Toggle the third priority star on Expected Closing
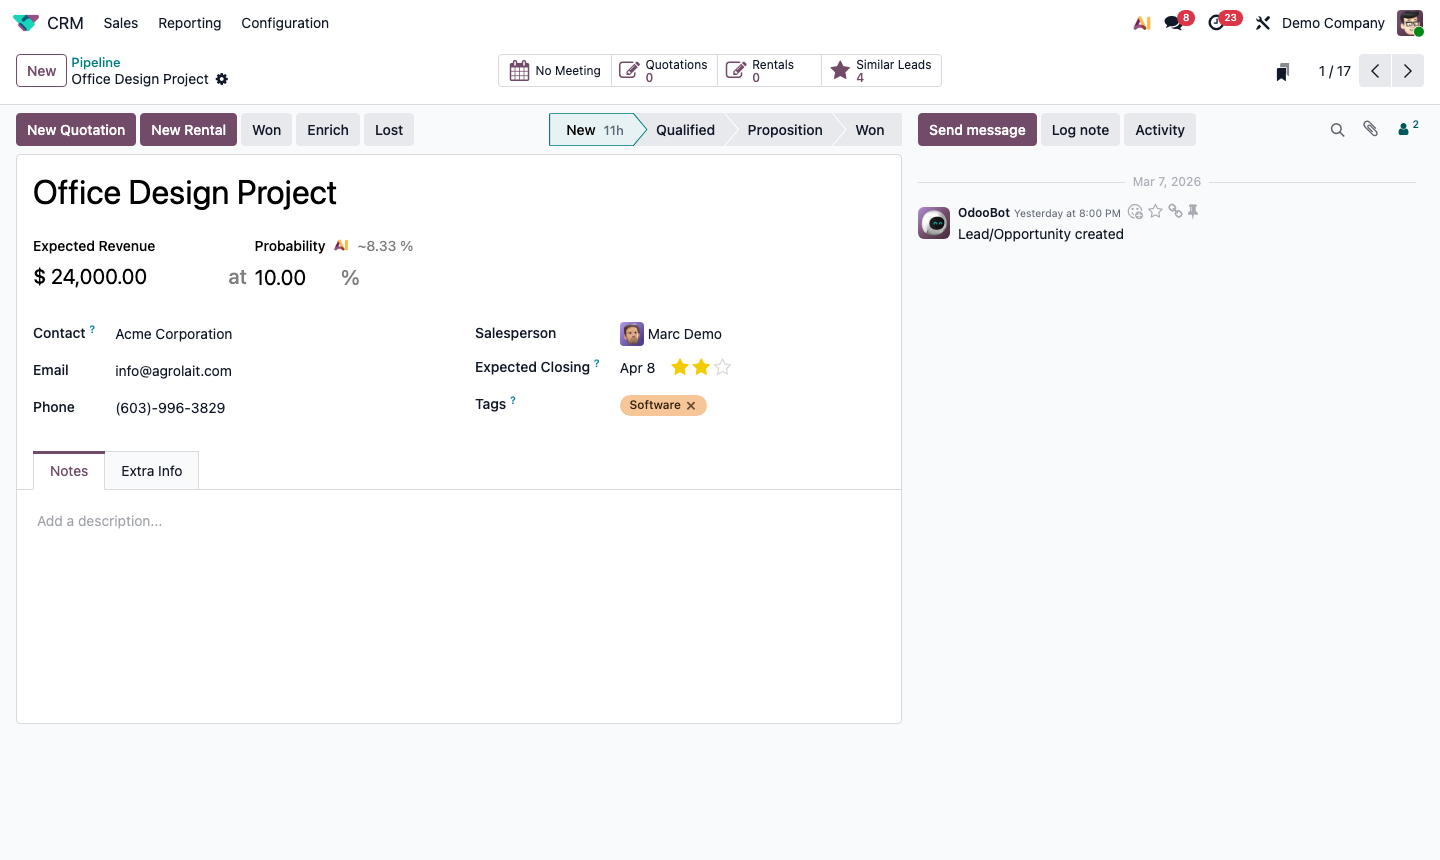The image size is (1440, 860). point(722,367)
